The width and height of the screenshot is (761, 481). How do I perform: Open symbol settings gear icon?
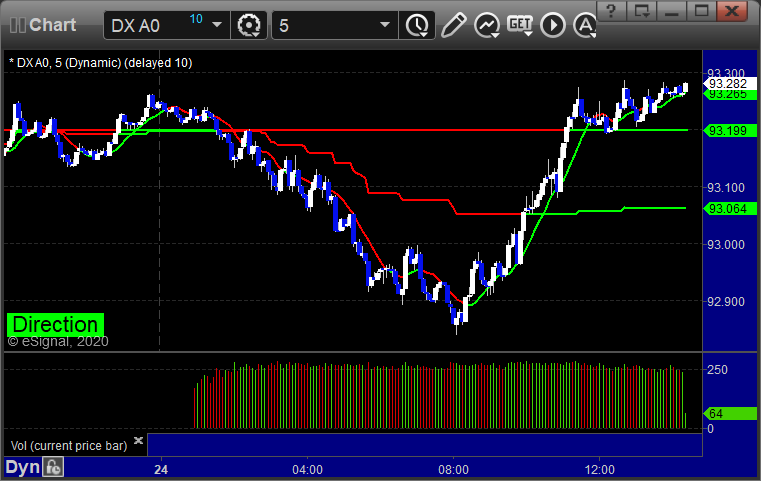[248, 25]
